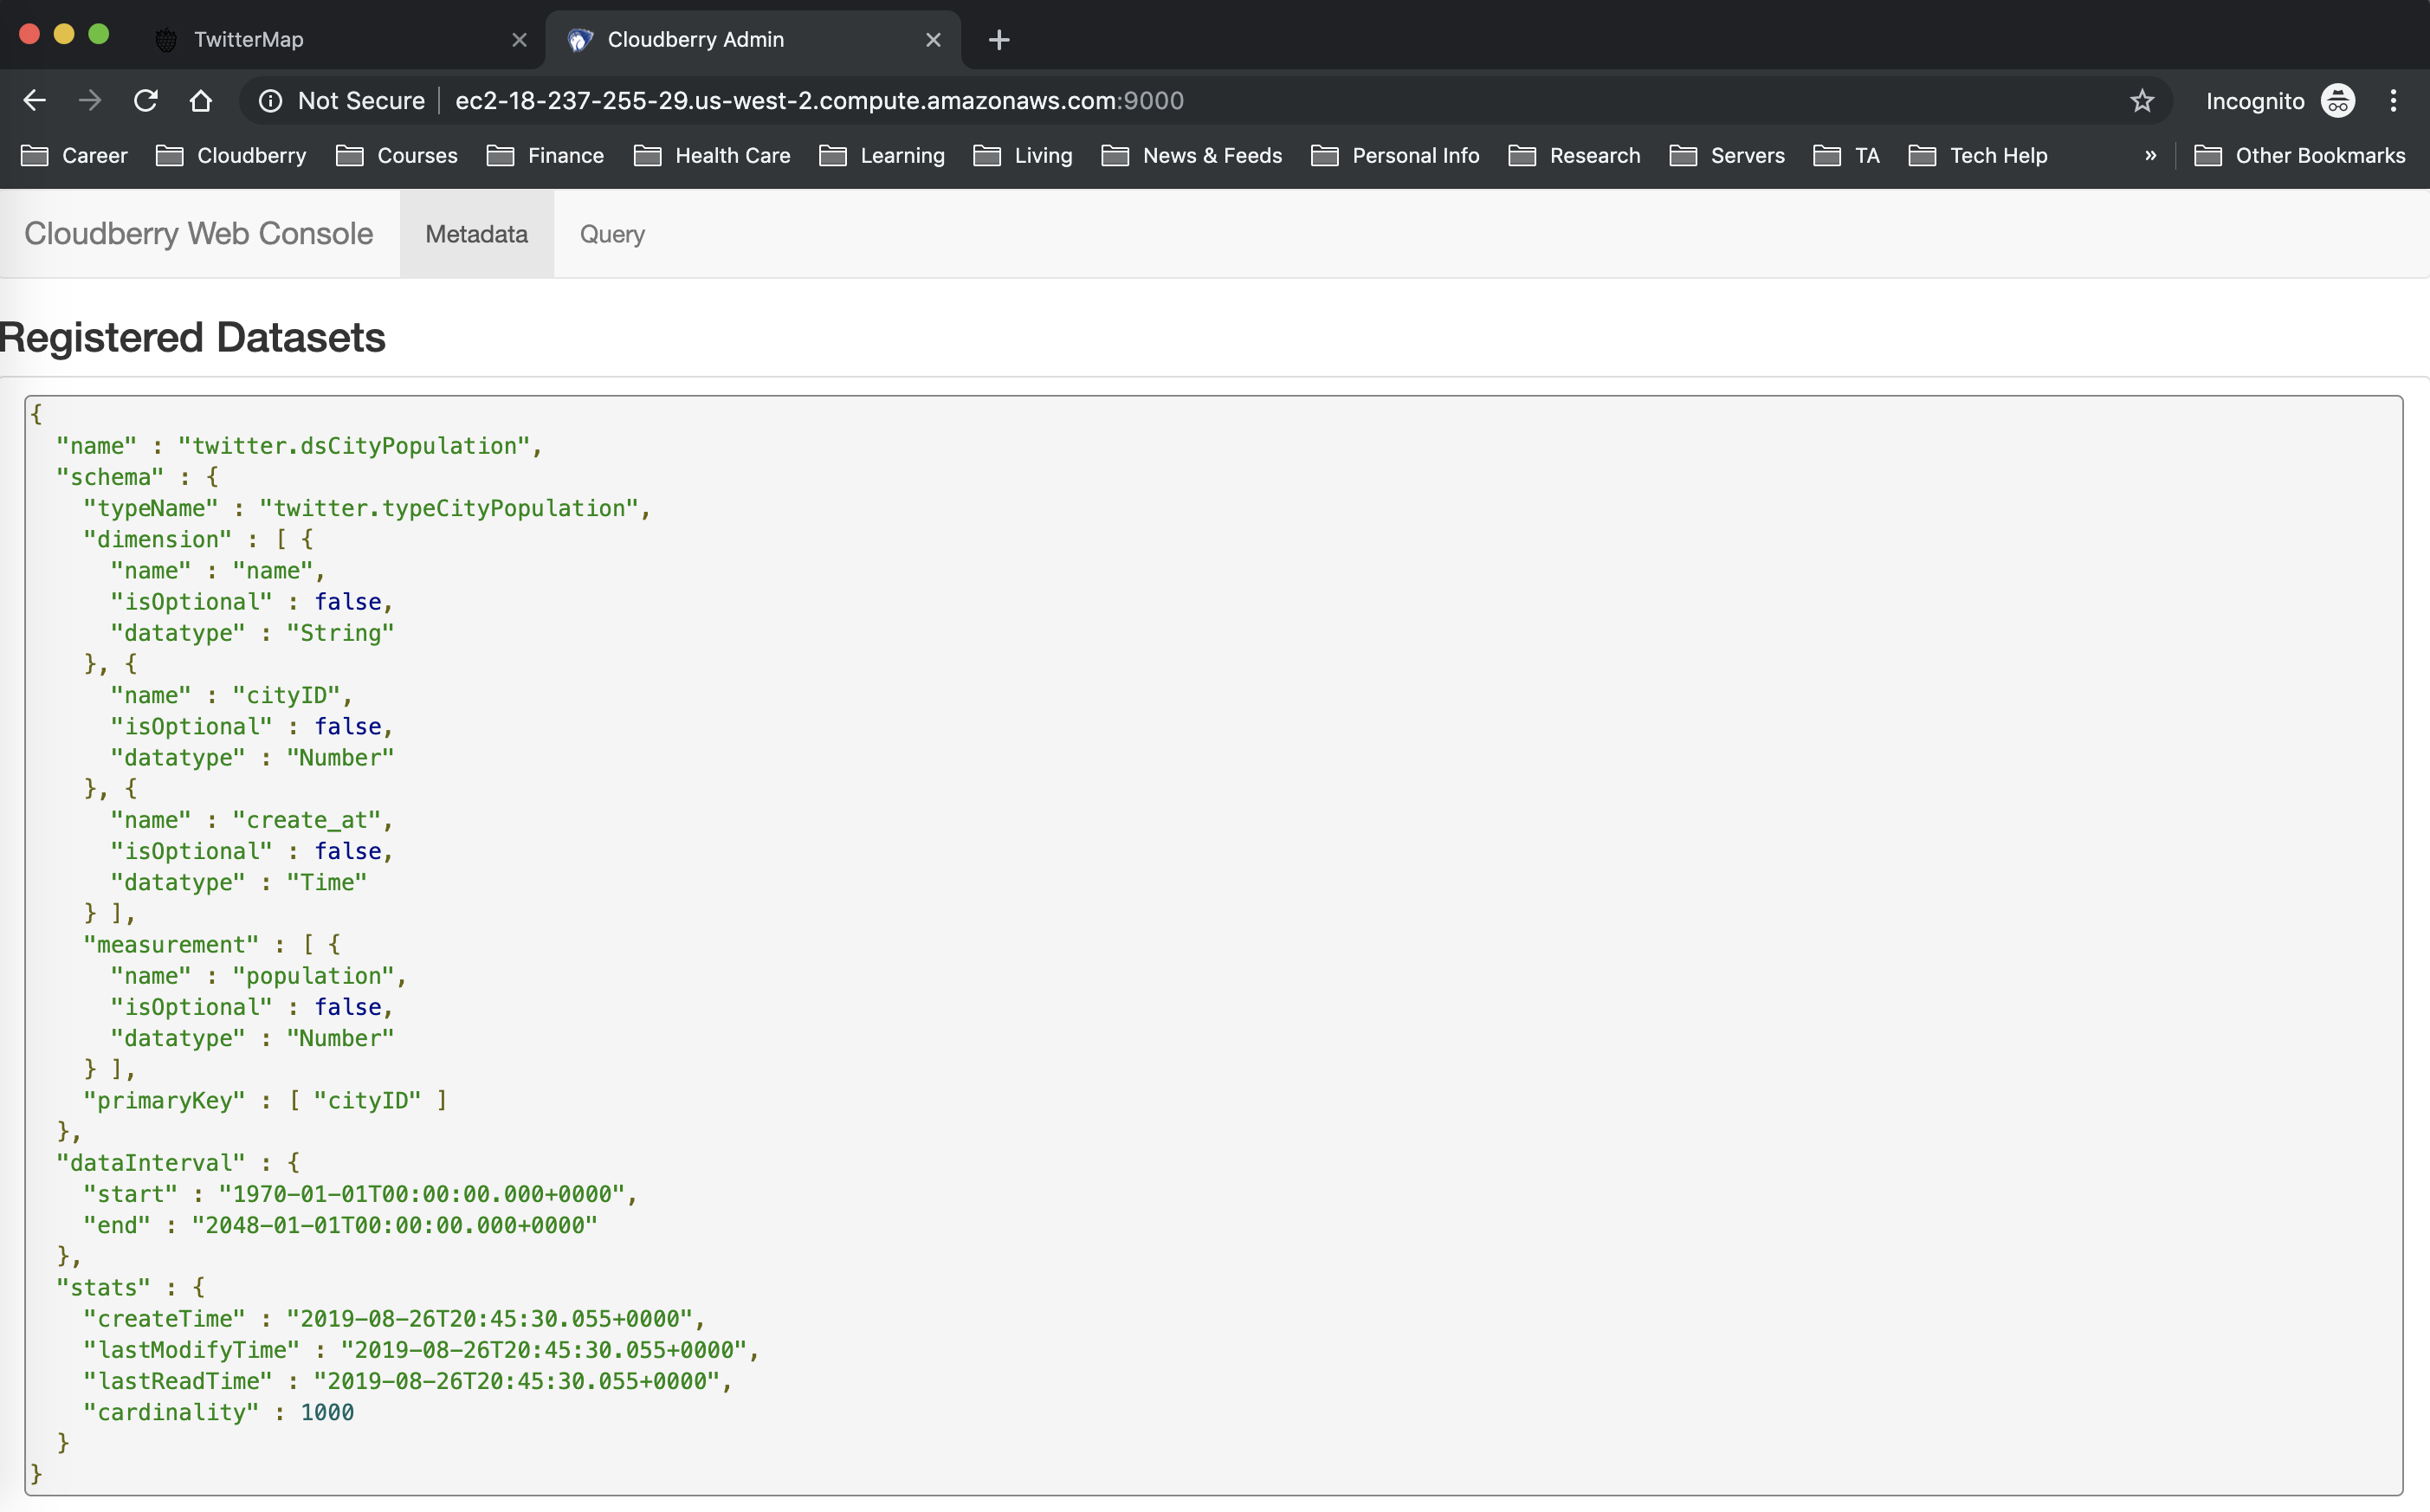Open the Query tab
The image size is (2430, 1512).
pyautogui.click(x=612, y=234)
